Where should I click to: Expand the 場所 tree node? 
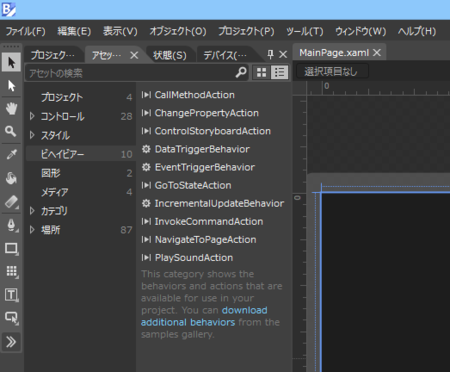coord(32,229)
